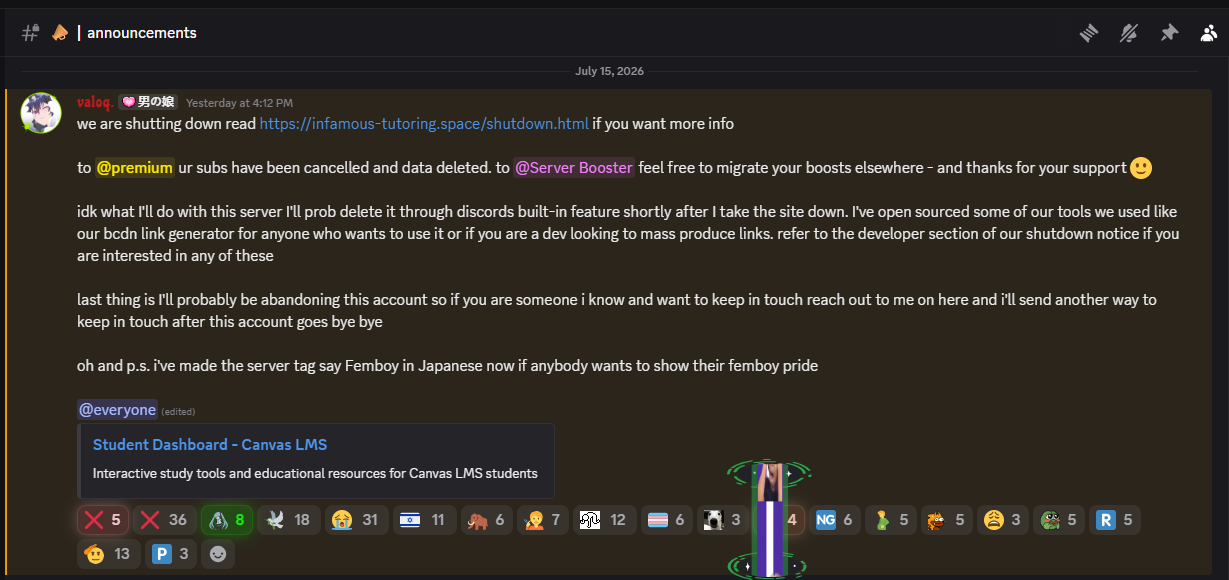1229x580 pixels.
Task: Click the slightly smiling emoji after 'support'
Action: pos(1141,168)
